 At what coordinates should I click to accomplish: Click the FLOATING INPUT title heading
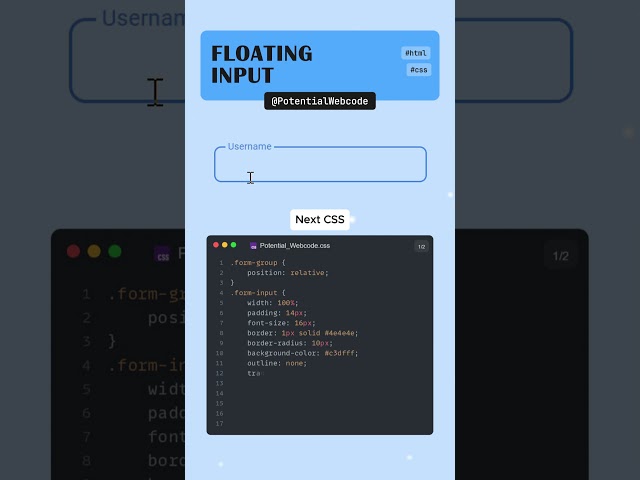pyautogui.click(x=262, y=64)
